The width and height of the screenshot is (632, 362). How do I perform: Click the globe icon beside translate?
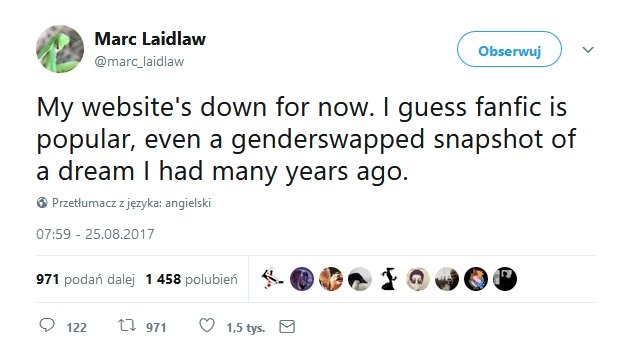(x=42, y=202)
